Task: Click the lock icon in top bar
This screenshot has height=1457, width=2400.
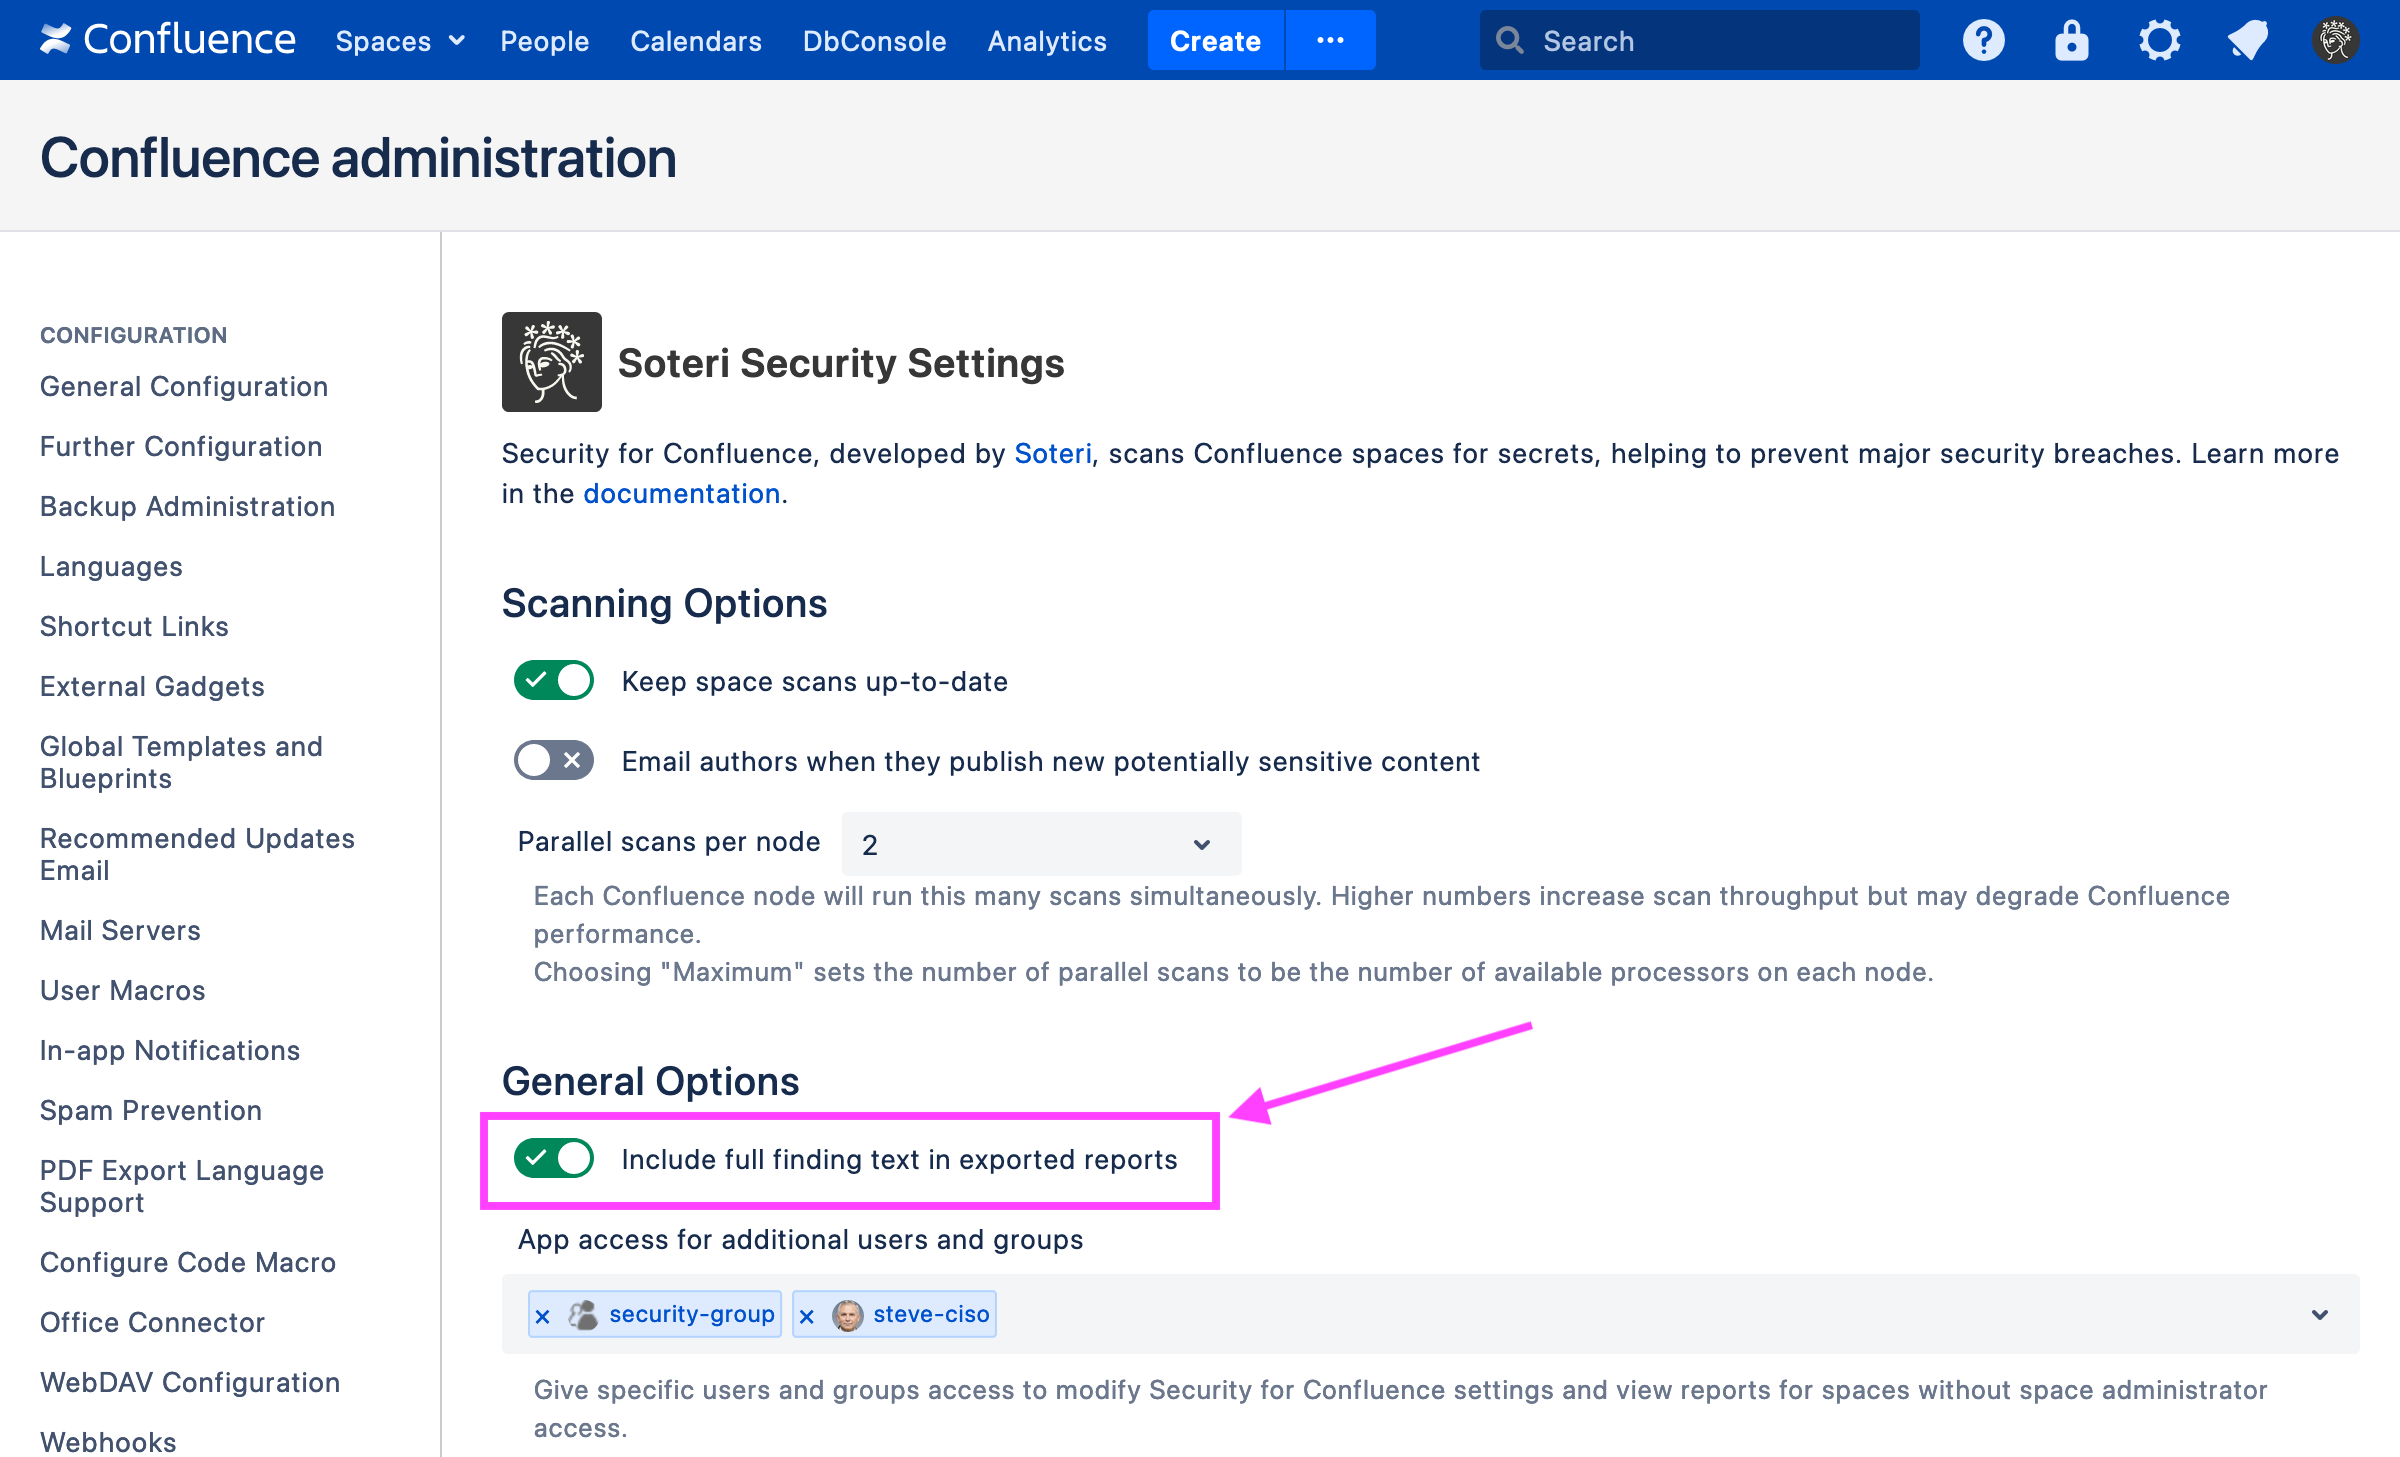Action: pos(2071,40)
